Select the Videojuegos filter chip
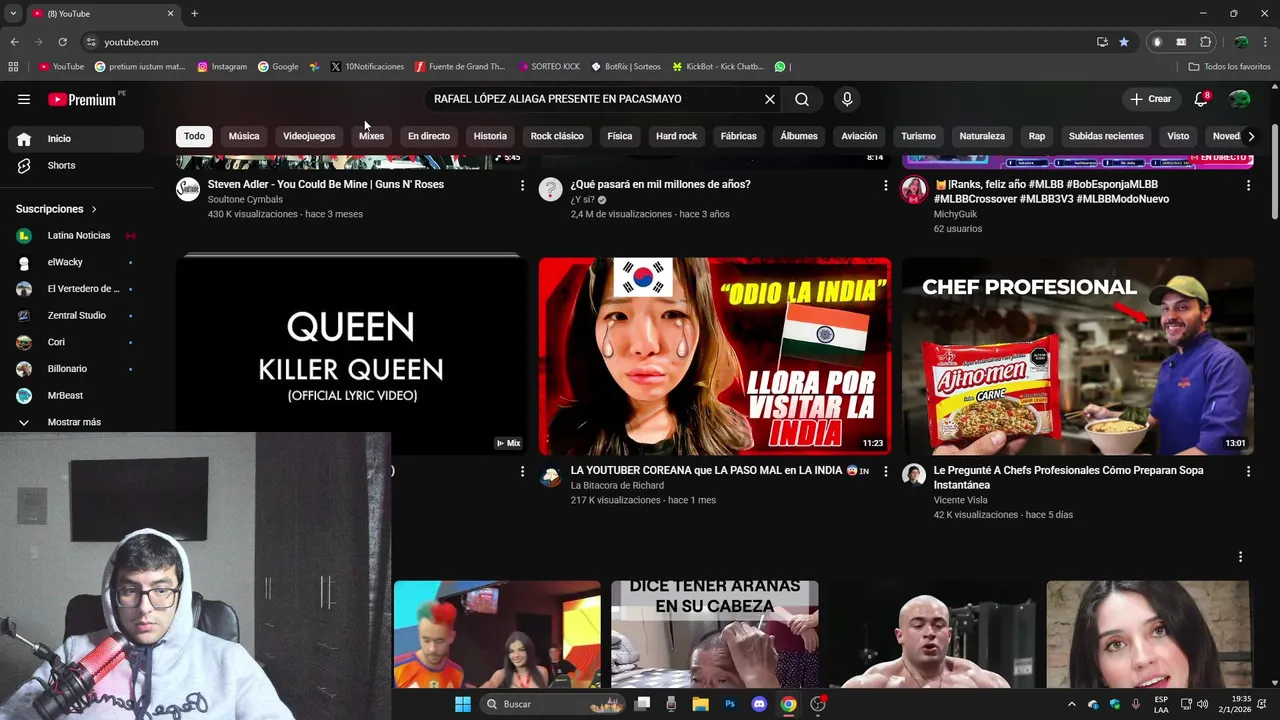 click(x=309, y=136)
